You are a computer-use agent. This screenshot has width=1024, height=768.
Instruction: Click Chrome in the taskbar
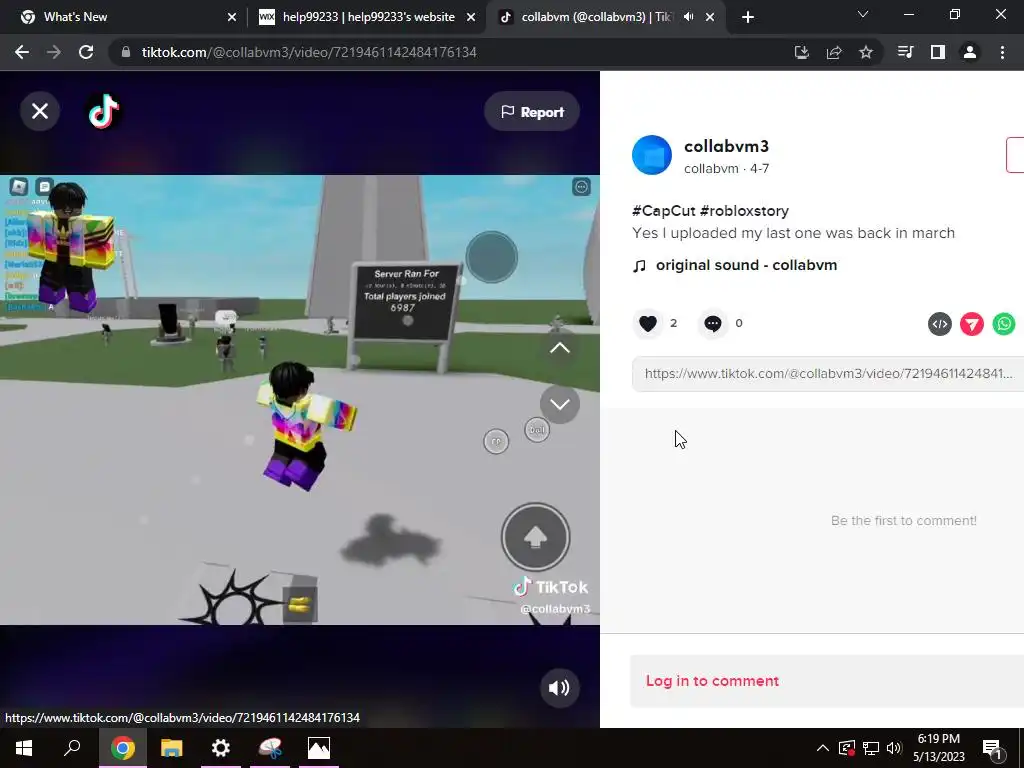122,748
